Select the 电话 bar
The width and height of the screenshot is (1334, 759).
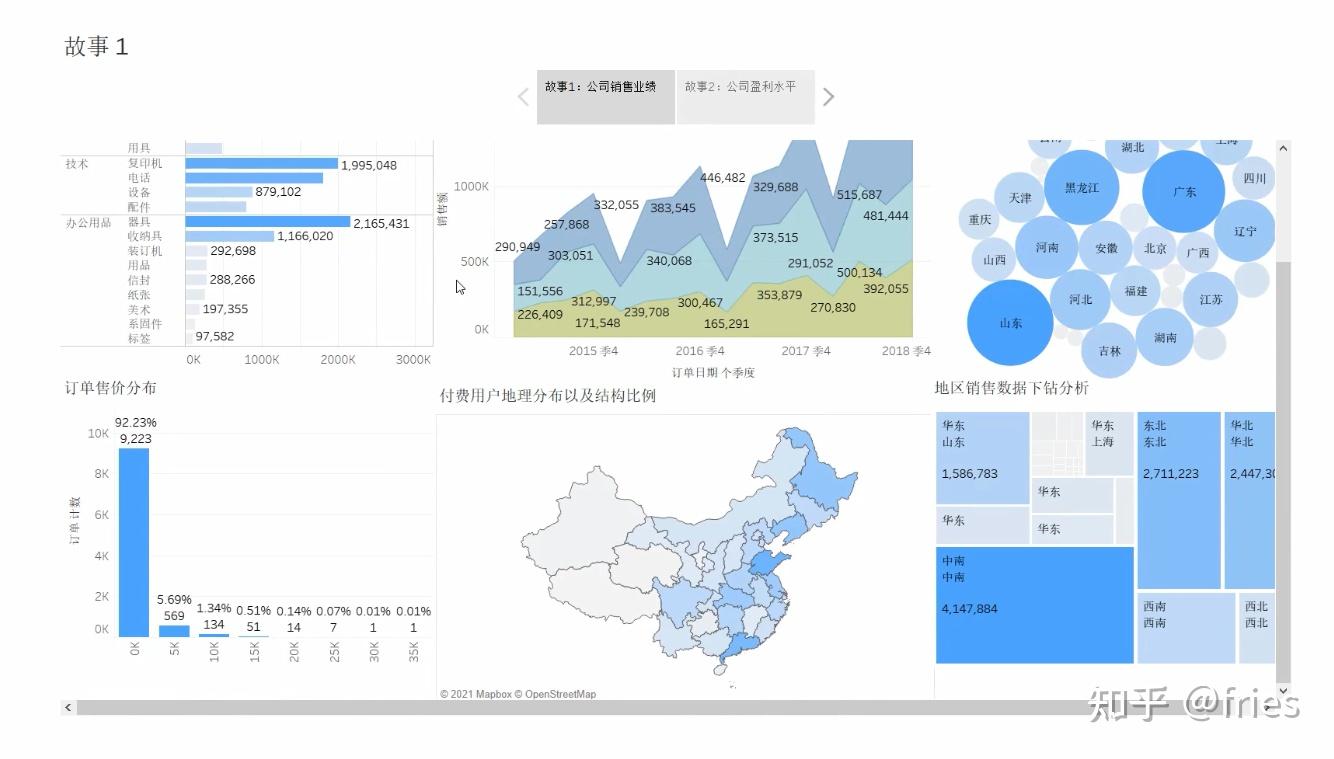254,178
